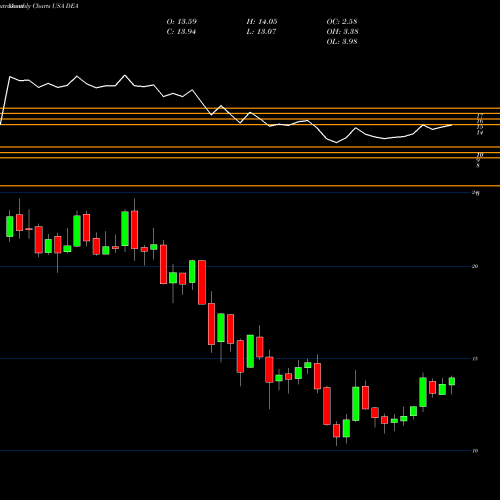Click the 14 label in the upper panel
The height and width of the screenshot is (500, 500).
480,133
